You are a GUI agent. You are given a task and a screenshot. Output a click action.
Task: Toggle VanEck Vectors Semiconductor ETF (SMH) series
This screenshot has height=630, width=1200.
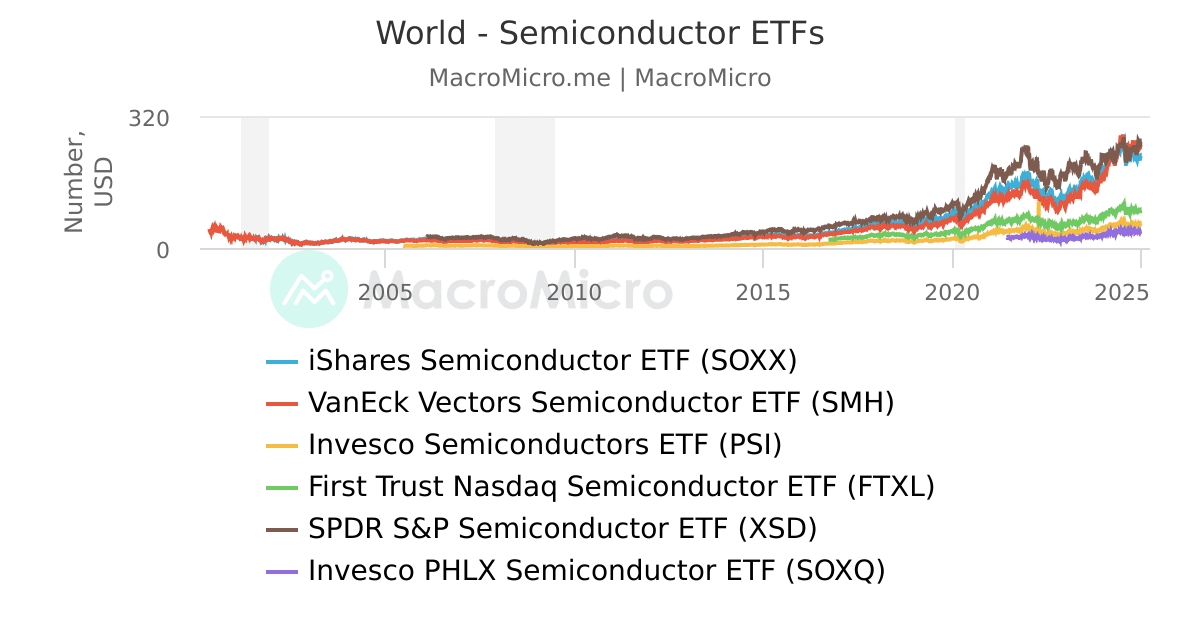(601, 403)
